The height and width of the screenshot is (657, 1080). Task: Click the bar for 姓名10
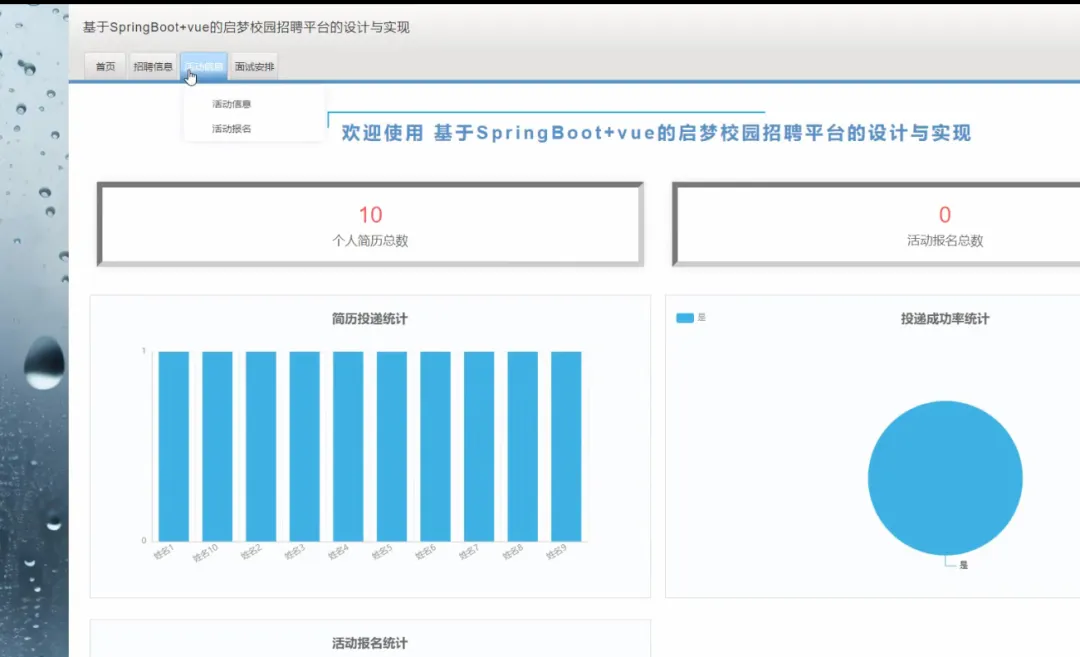(217, 446)
